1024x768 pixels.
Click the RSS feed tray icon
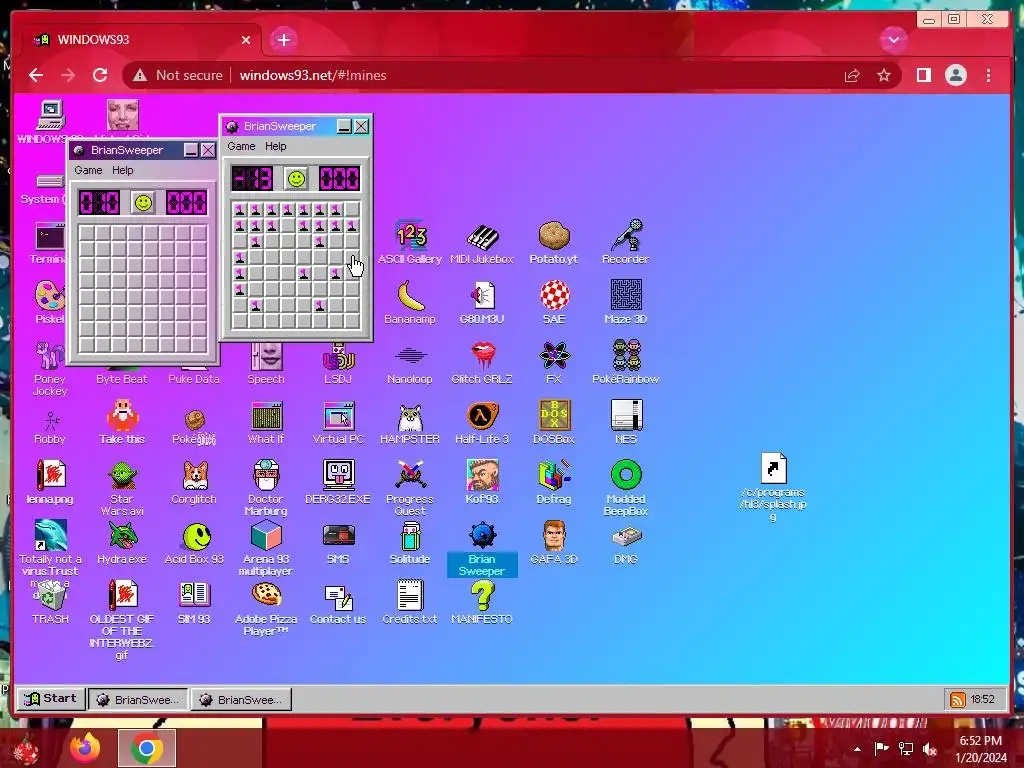click(957, 700)
